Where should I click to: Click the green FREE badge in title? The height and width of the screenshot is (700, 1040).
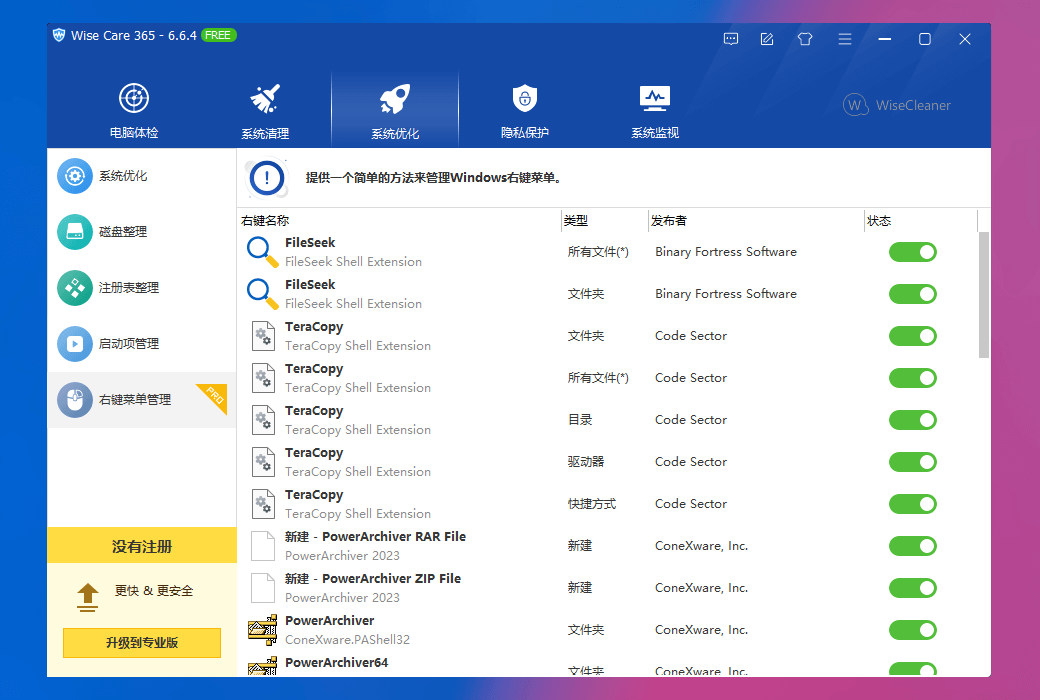point(218,35)
